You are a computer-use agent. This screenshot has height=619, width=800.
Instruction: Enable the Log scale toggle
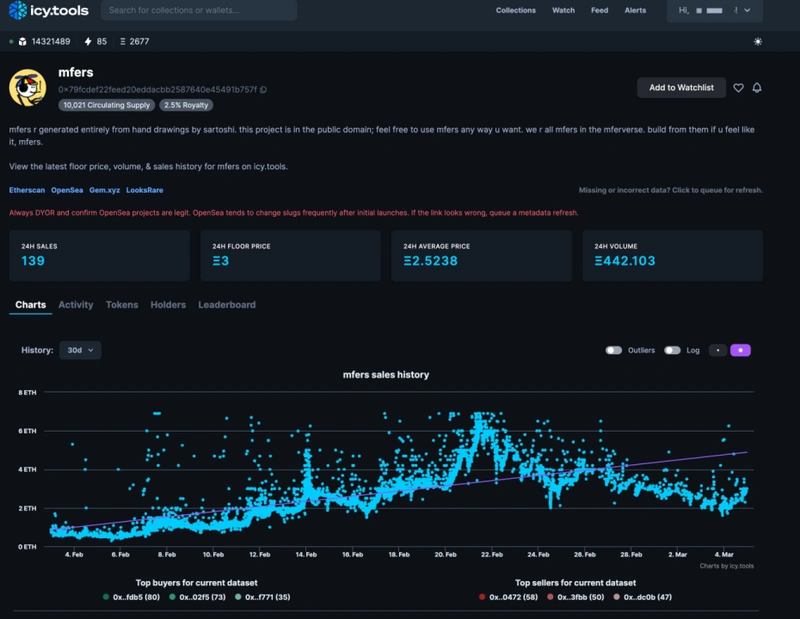coord(672,350)
